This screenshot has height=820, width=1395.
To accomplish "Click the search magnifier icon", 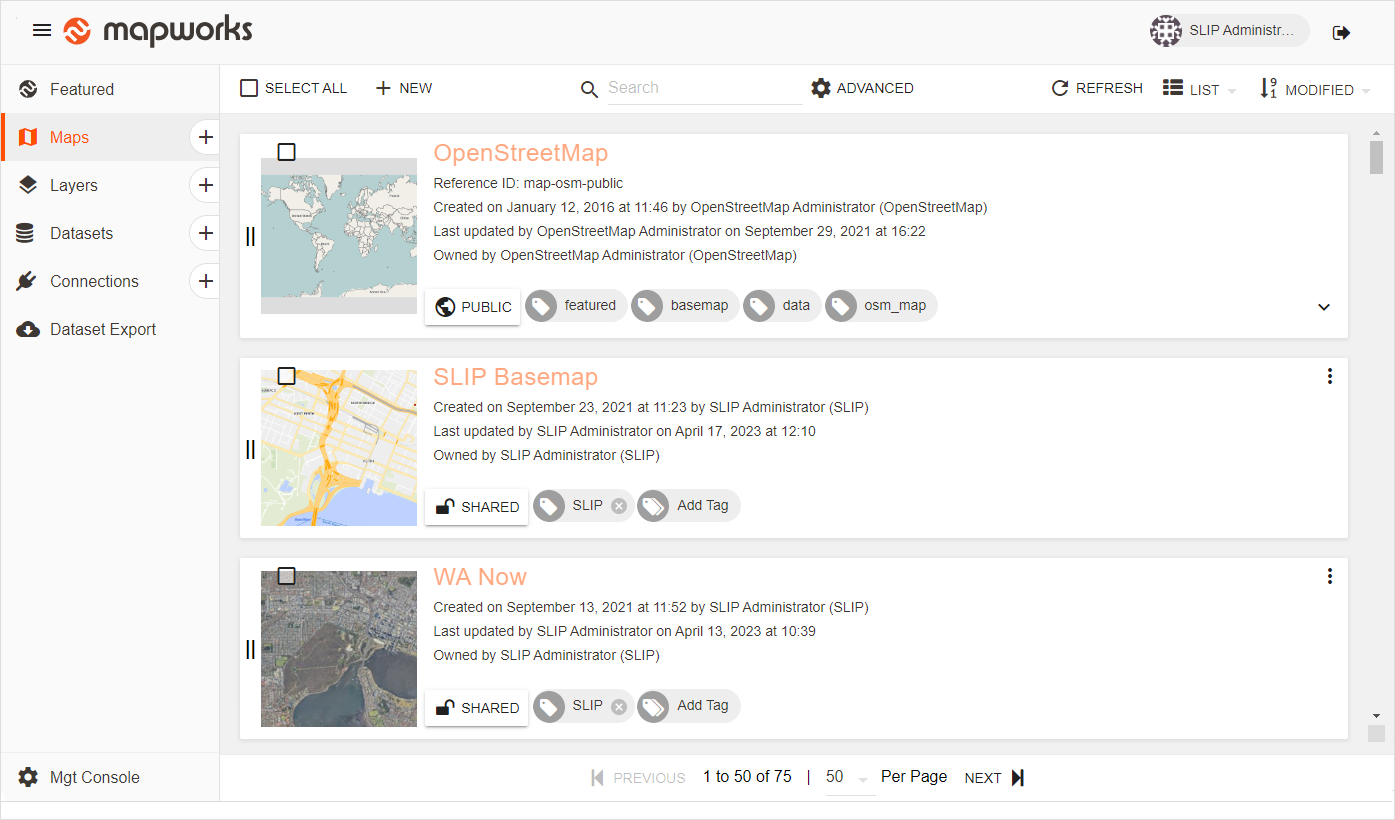I will [x=590, y=90].
